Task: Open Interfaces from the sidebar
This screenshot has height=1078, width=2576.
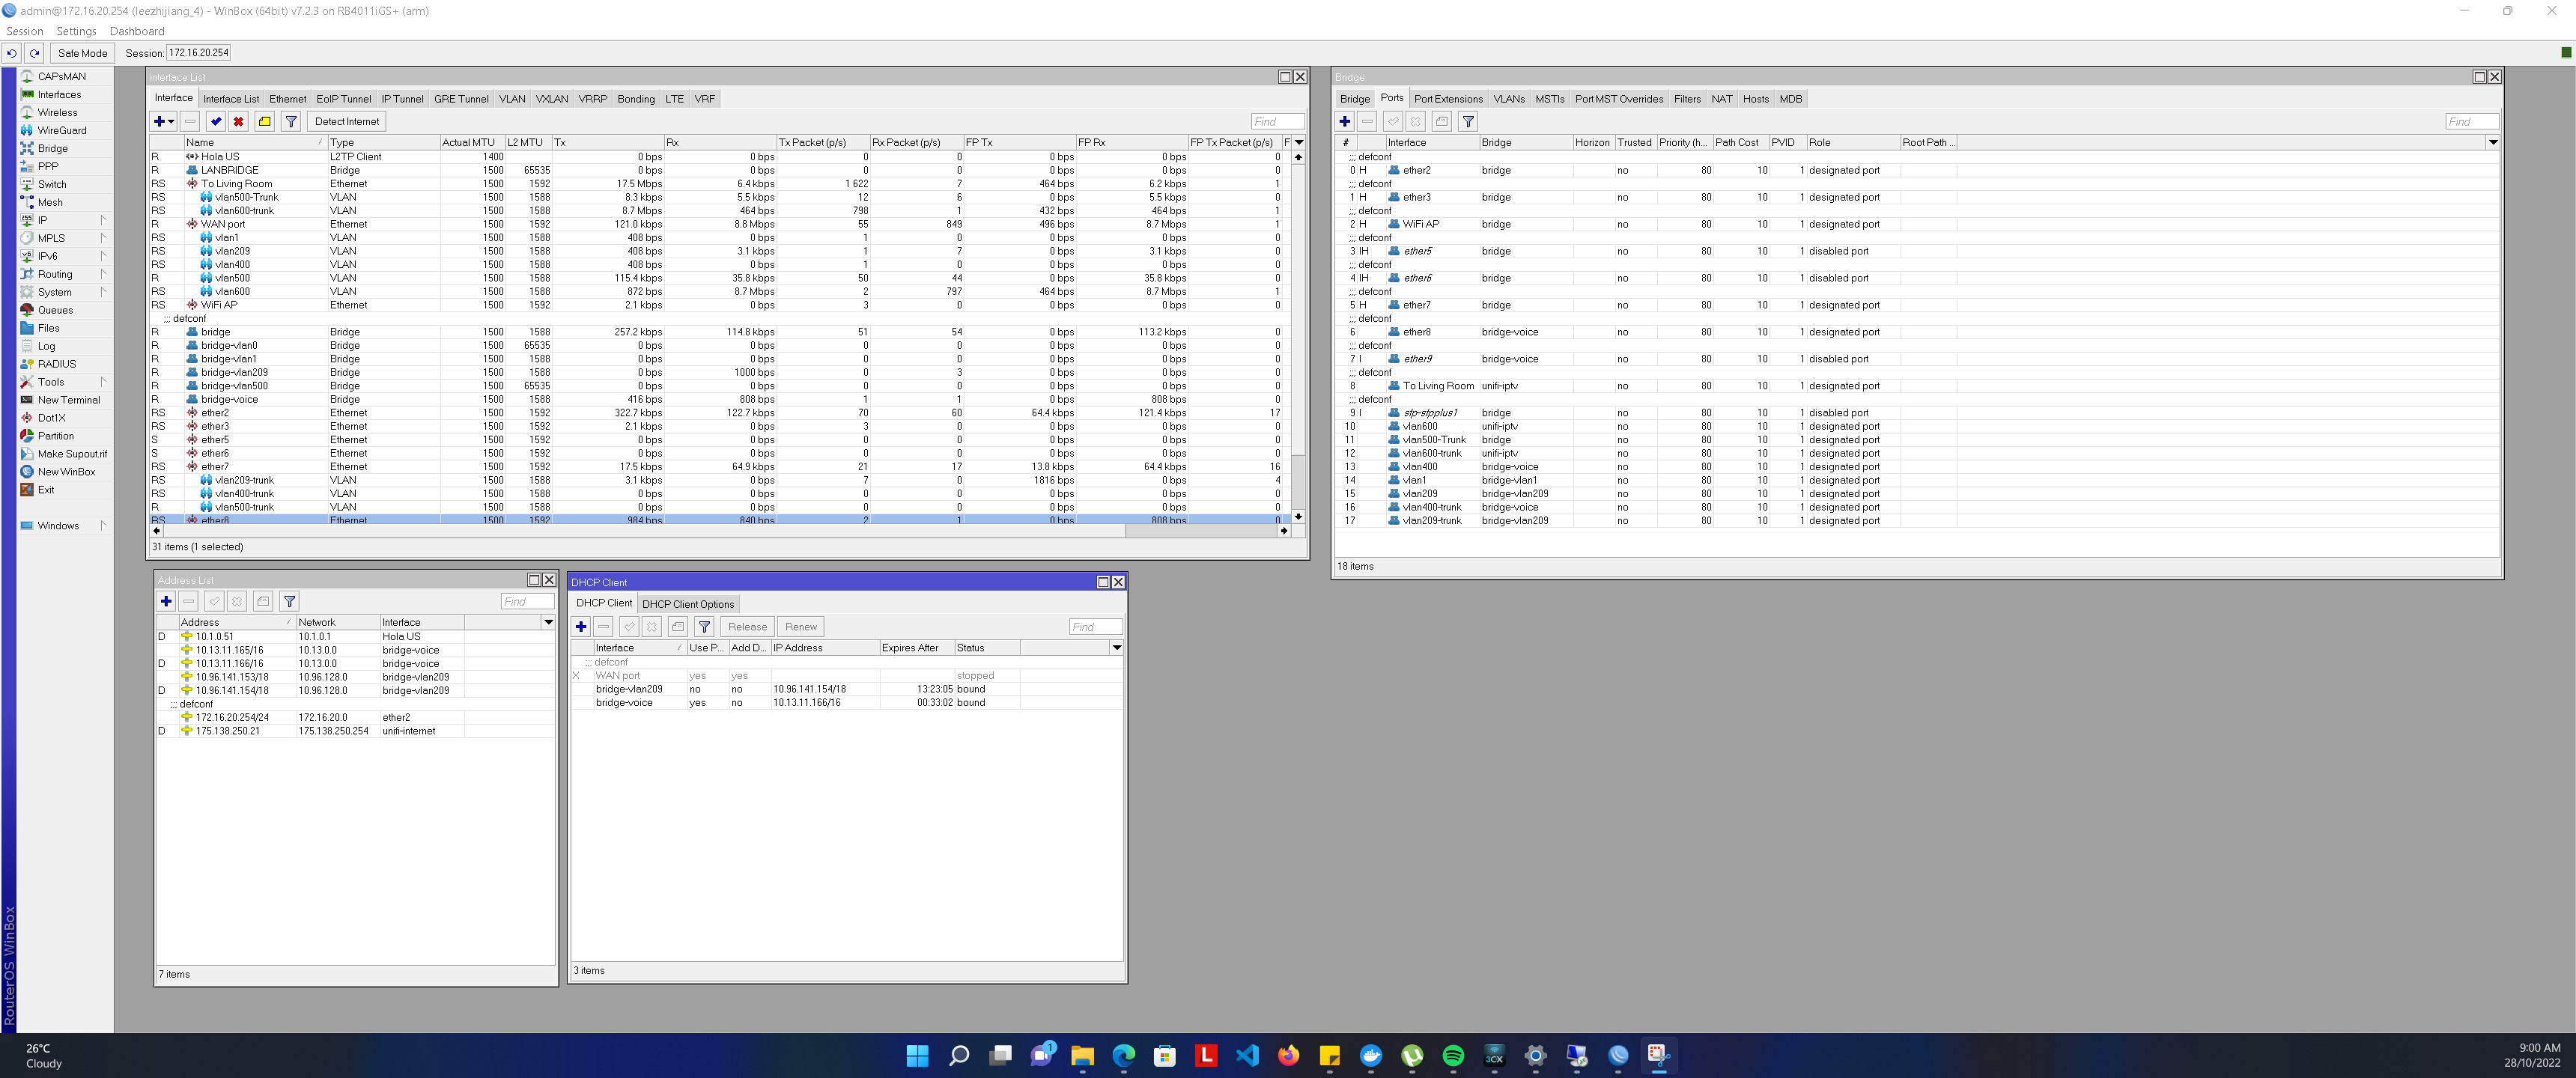Action: coord(59,94)
